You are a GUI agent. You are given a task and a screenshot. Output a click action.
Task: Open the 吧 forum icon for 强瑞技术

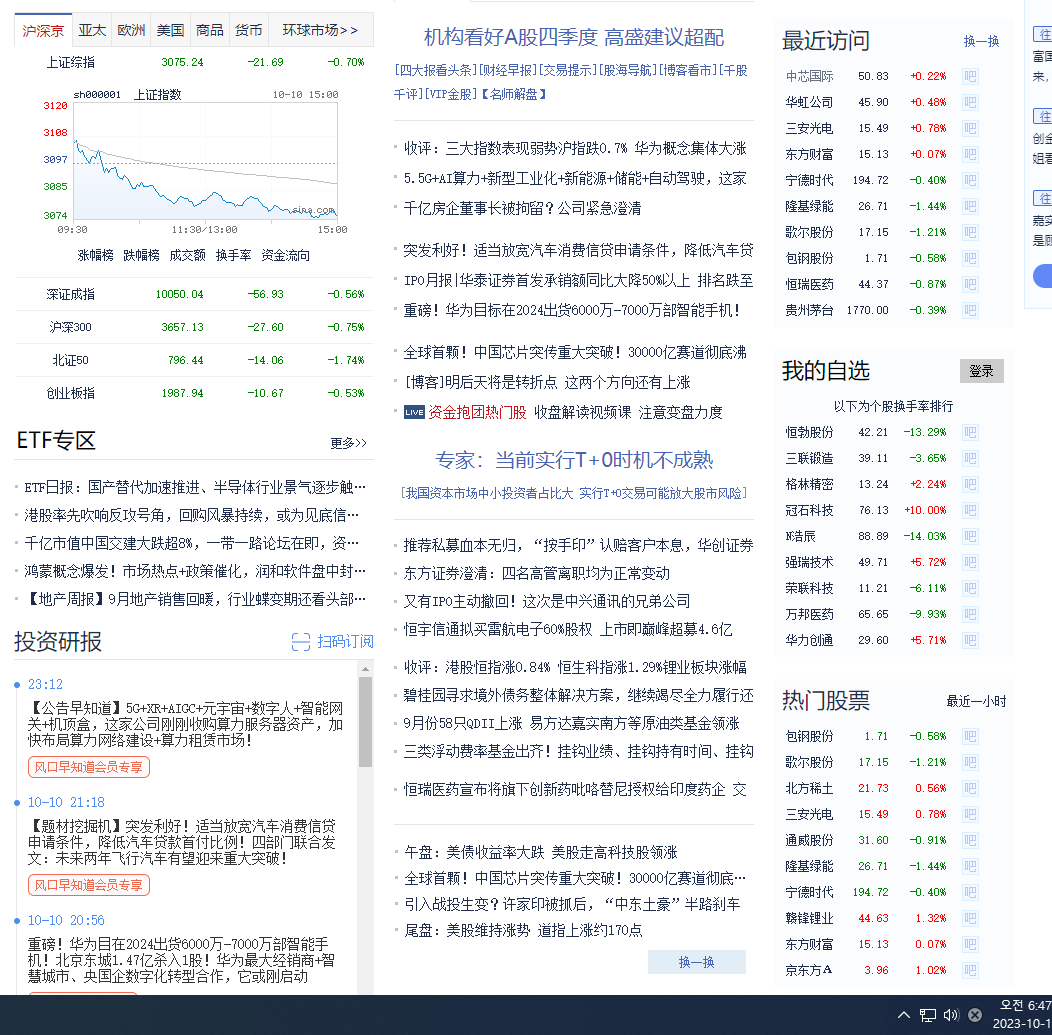[x=969, y=562]
